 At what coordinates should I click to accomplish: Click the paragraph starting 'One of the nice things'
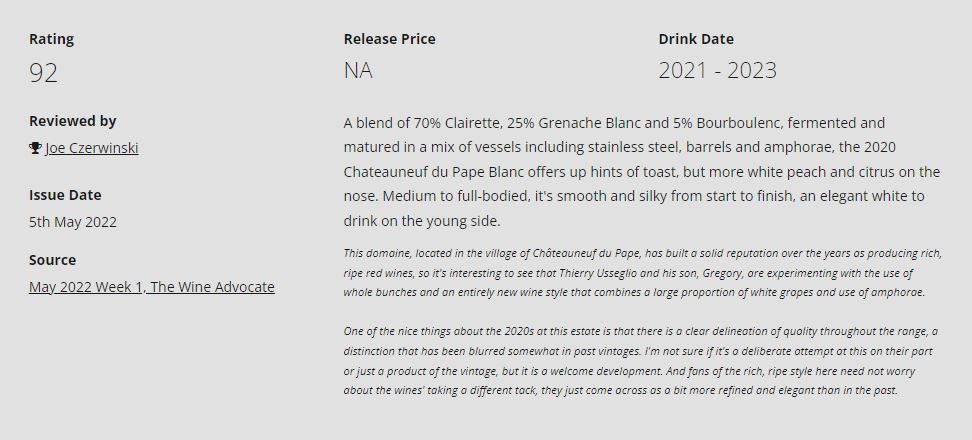(x=641, y=360)
